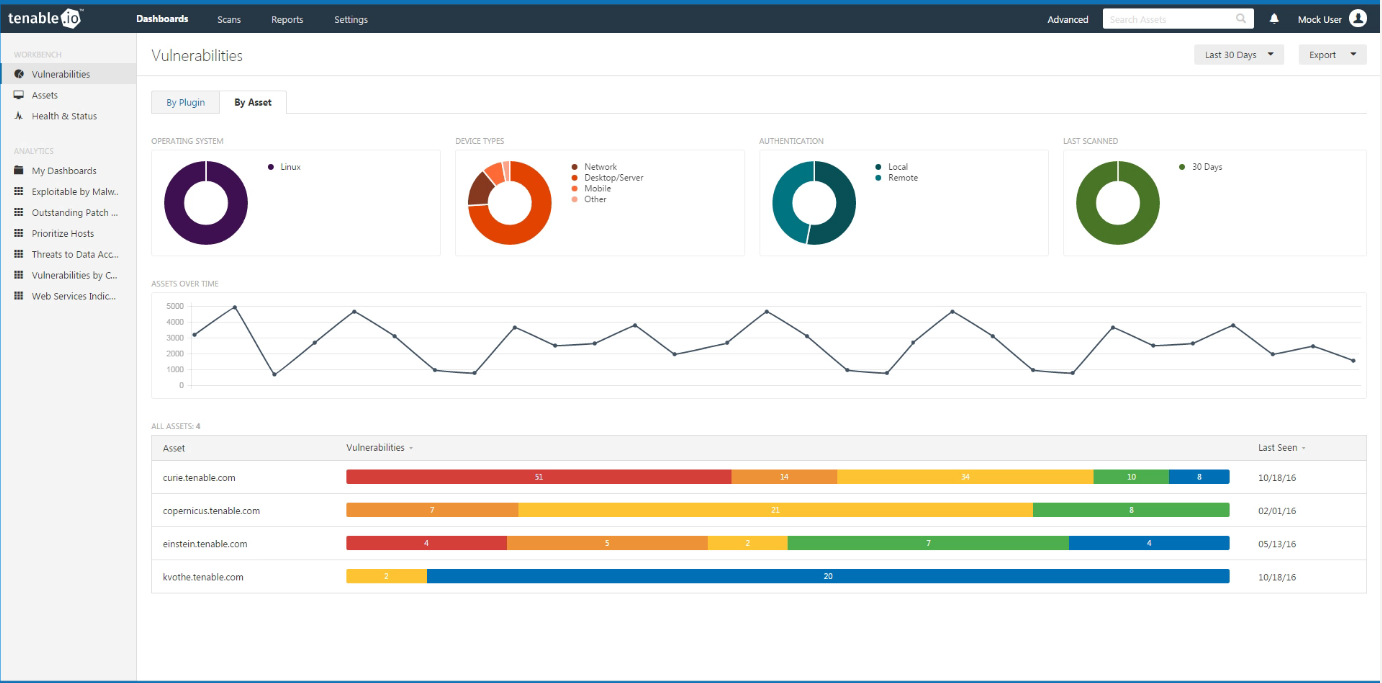The height and width of the screenshot is (683, 1382).
Task: Click the blue 20 segment in kvothe's bar
Action: (828, 576)
